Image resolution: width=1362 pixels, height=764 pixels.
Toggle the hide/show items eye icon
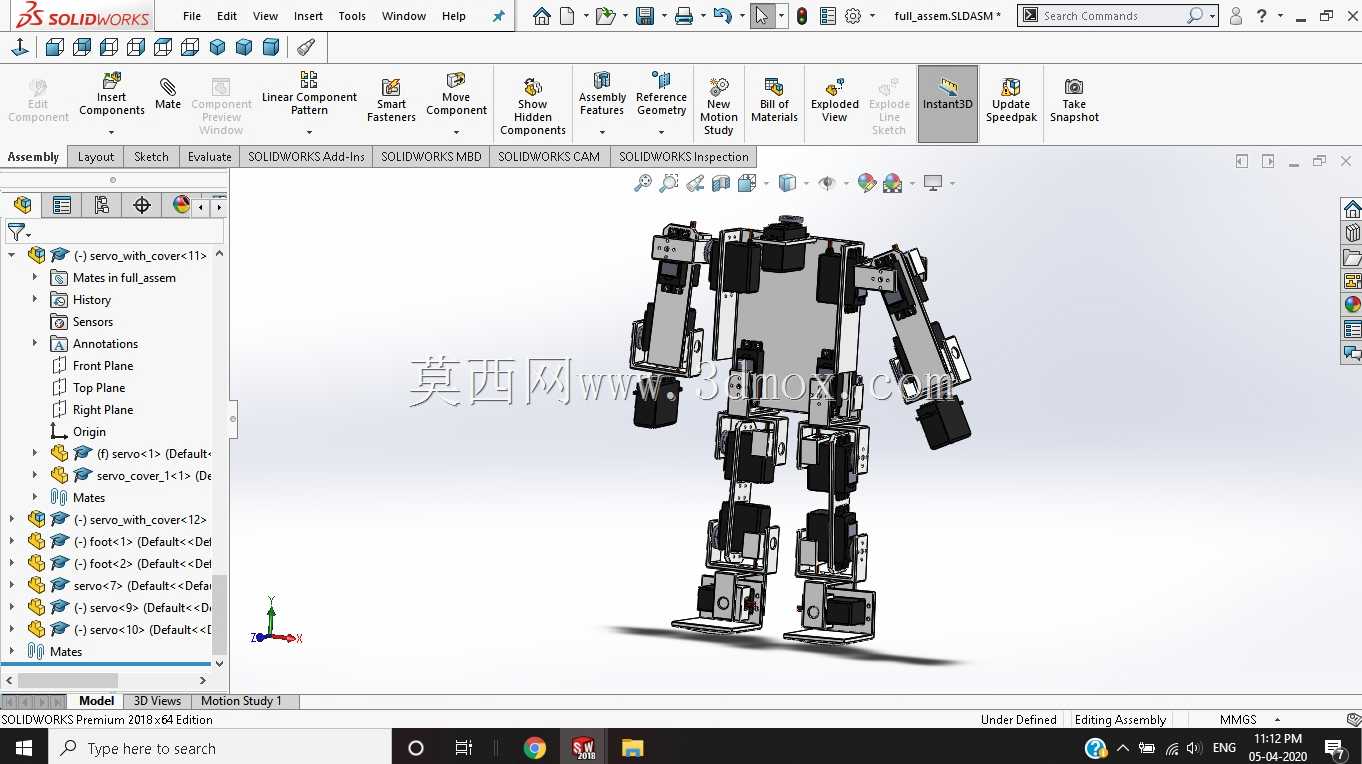[x=826, y=183]
